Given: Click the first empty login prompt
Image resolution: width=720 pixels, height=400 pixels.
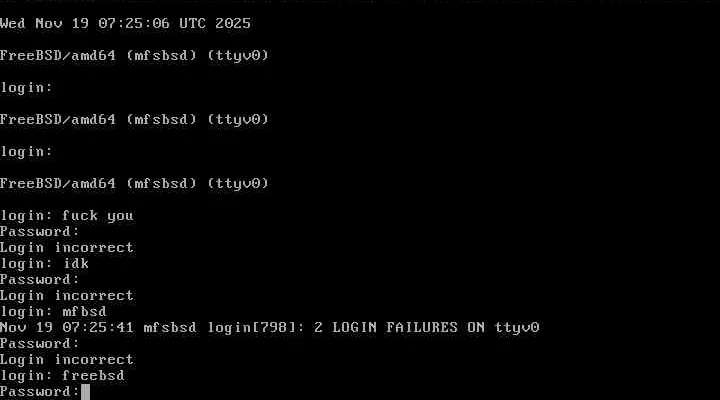Looking at the screenshot, I should point(26,87).
